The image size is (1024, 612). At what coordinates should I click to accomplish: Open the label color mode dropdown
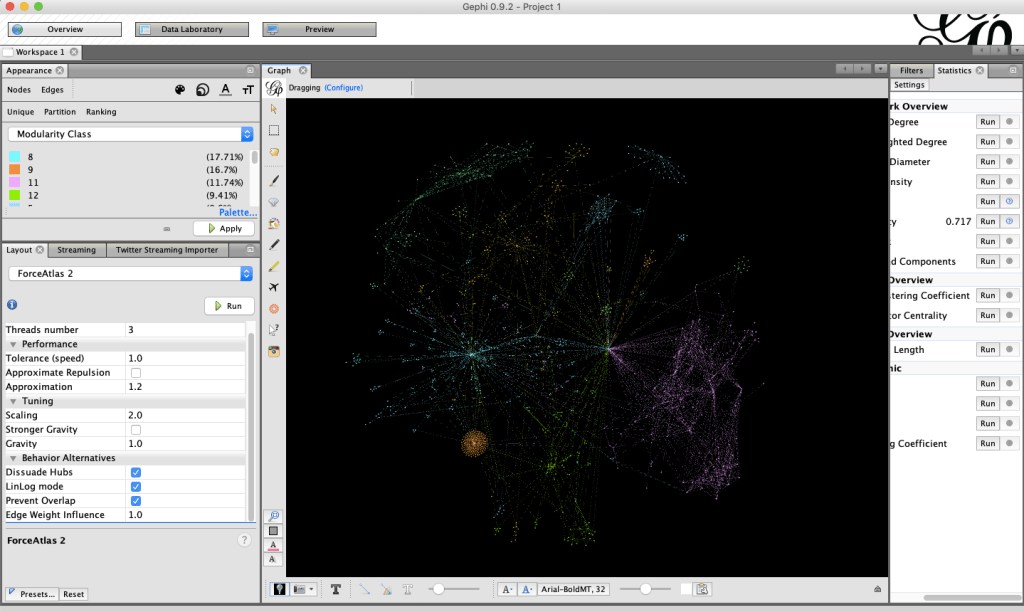[x=526, y=589]
